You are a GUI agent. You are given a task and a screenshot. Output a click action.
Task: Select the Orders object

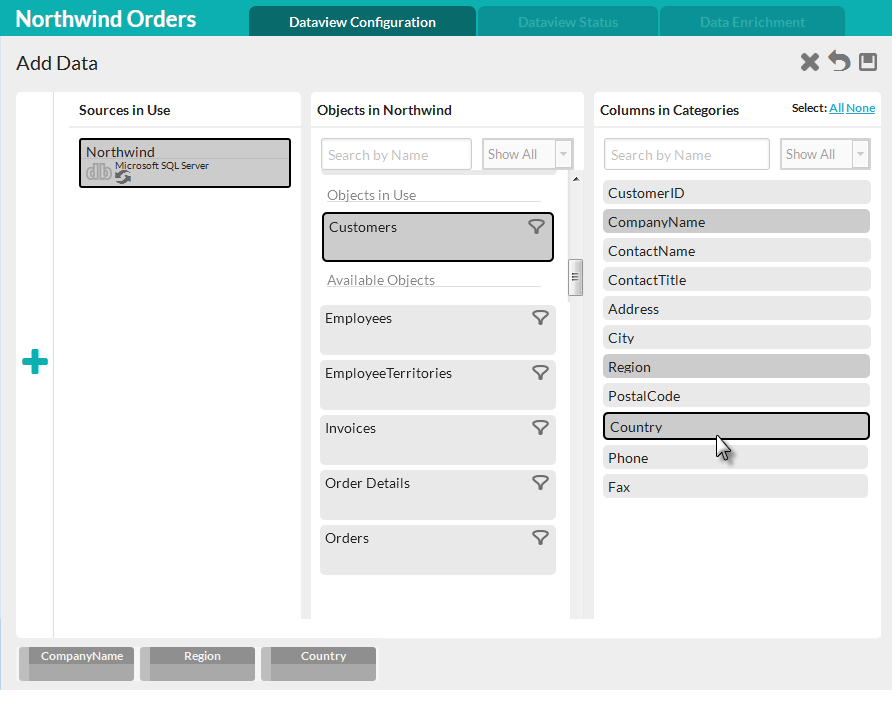pos(437,549)
